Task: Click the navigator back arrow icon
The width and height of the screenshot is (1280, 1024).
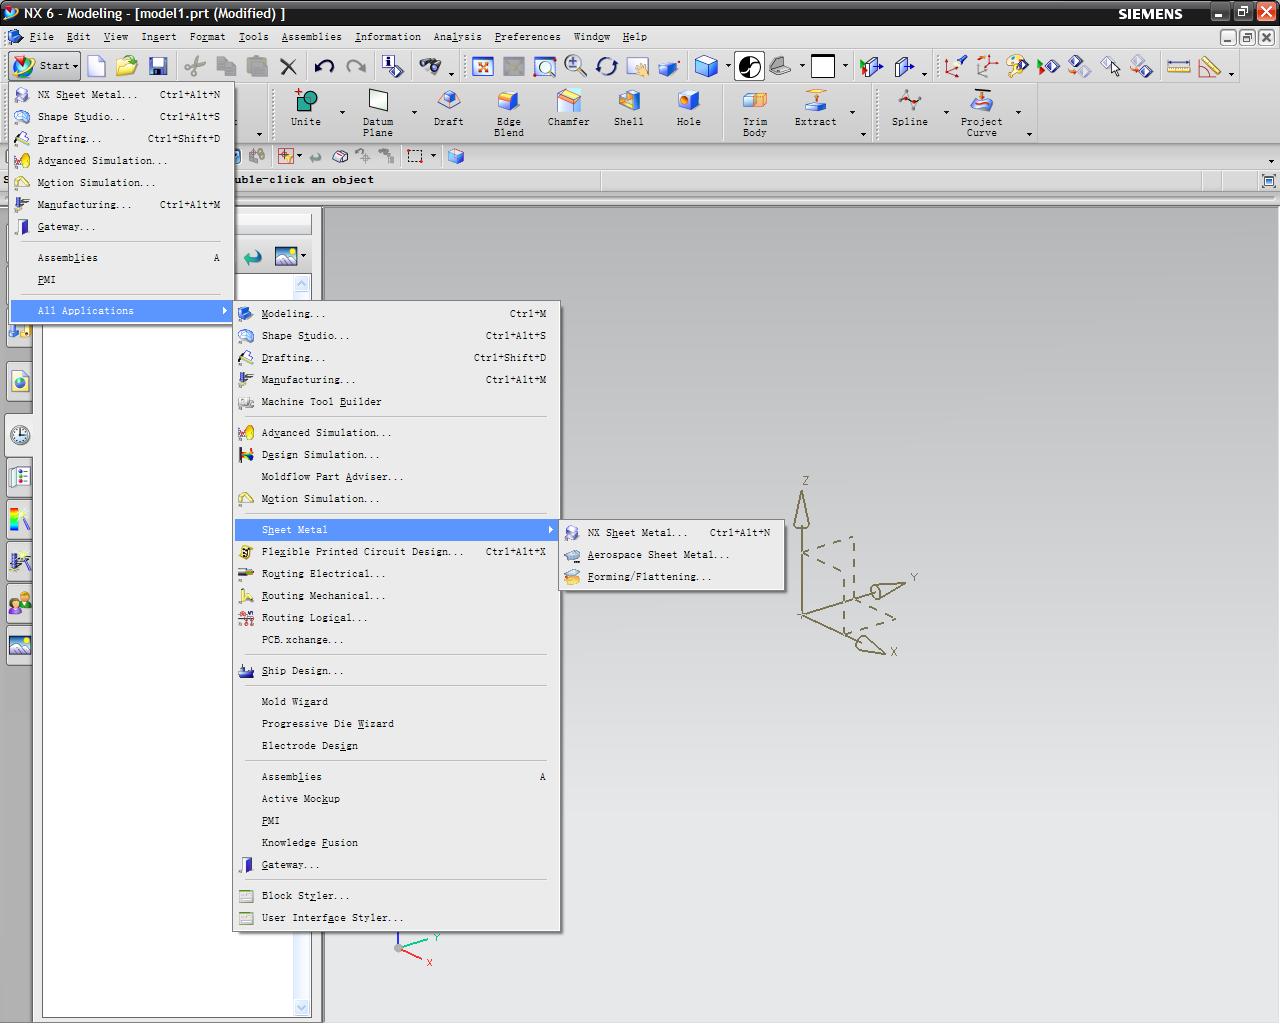Action: click(x=252, y=257)
